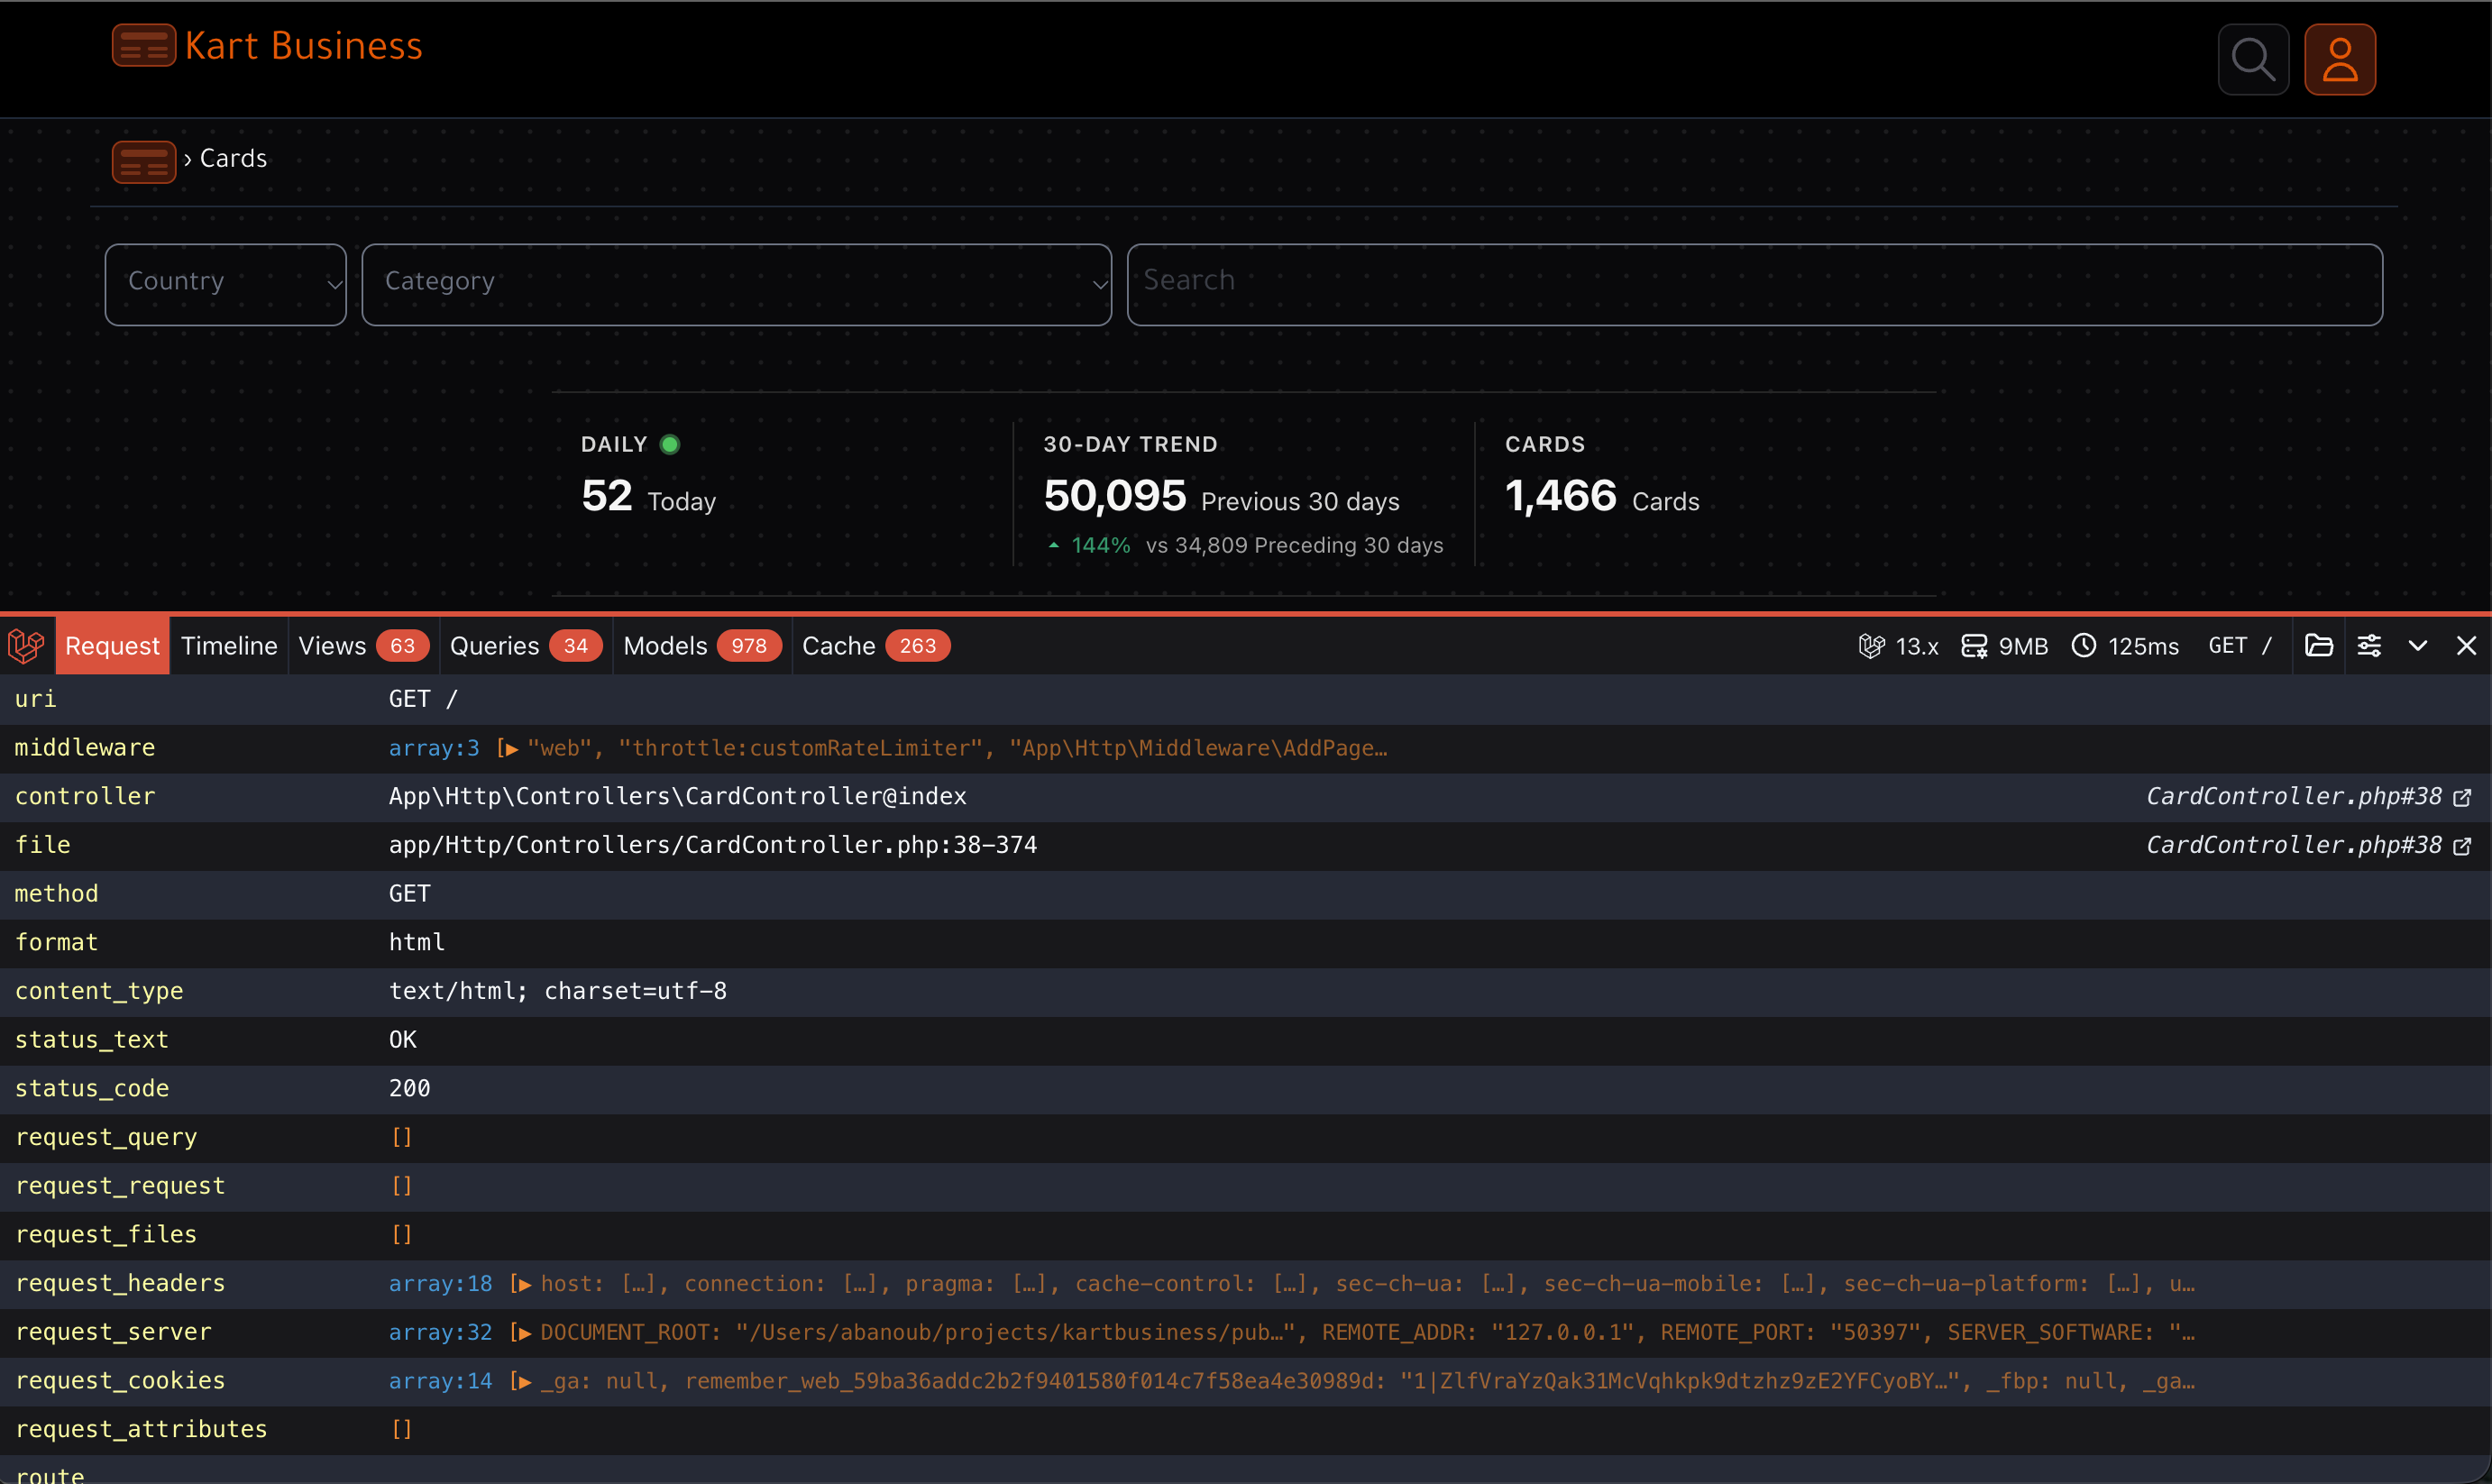Click the 125ms request duration indicator
The height and width of the screenshot is (1484, 2492).
[x=2125, y=646]
